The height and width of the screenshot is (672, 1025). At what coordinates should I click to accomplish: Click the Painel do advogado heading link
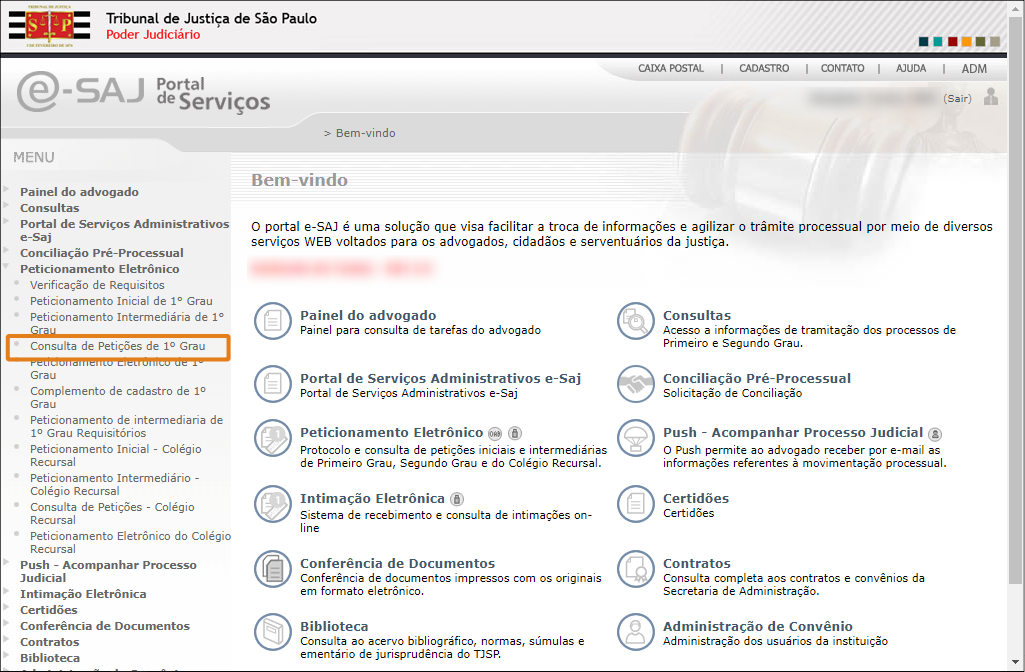(368, 315)
